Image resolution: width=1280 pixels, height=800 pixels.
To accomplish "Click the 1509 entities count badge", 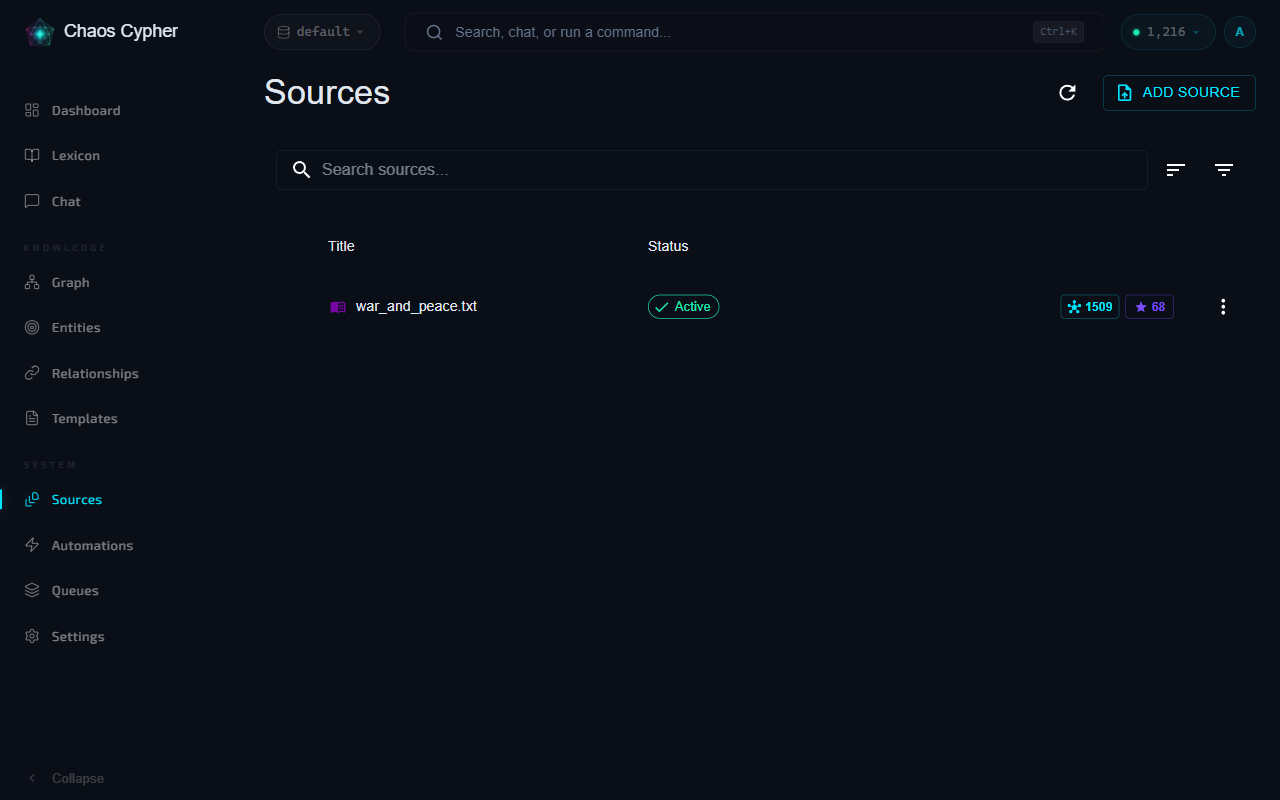I will tap(1090, 307).
